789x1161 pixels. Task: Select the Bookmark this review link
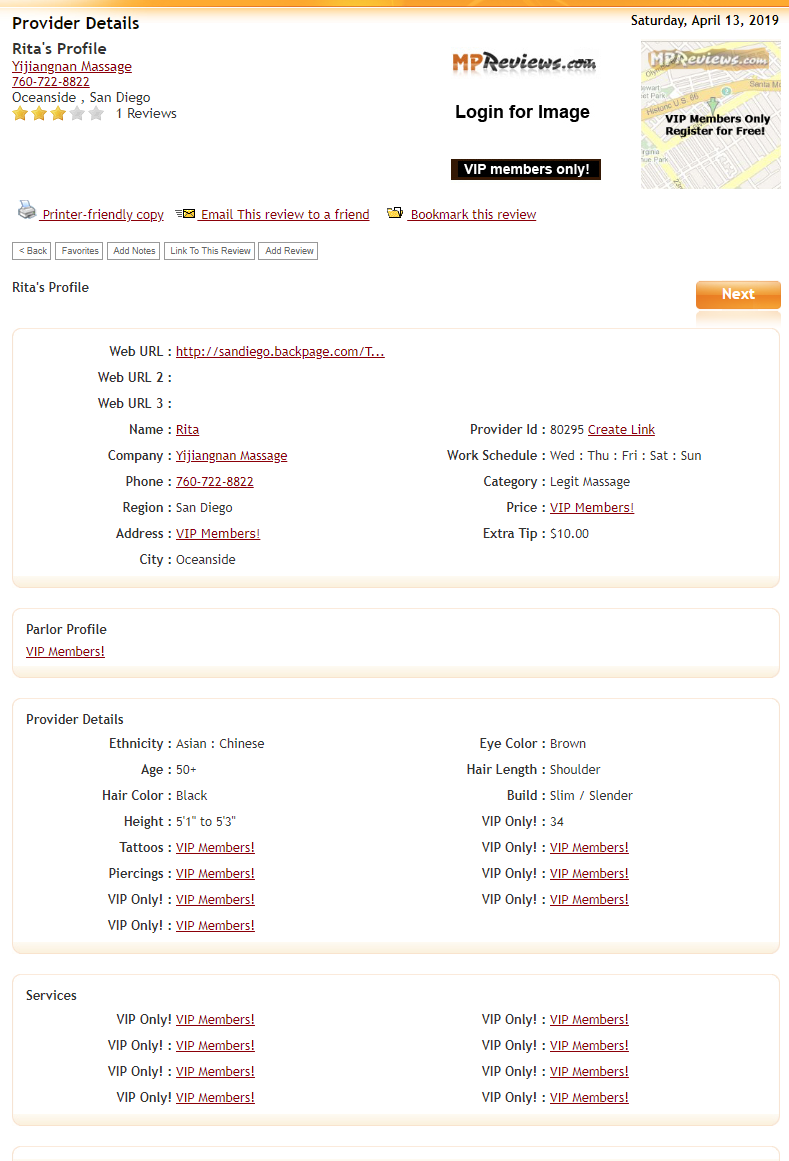tap(472, 215)
